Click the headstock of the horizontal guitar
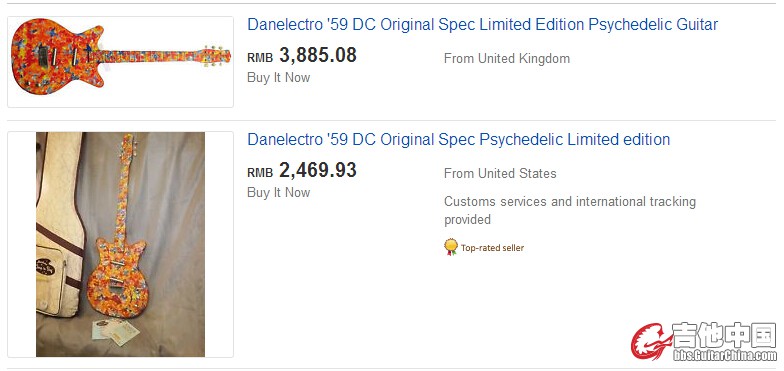The height and width of the screenshot is (371, 784). pyautogui.click(x=217, y=56)
